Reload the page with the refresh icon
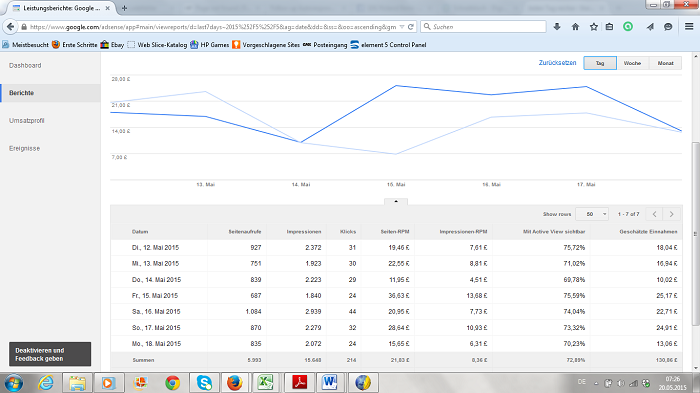This screenshot has height=393, width=700. [411, 27]
